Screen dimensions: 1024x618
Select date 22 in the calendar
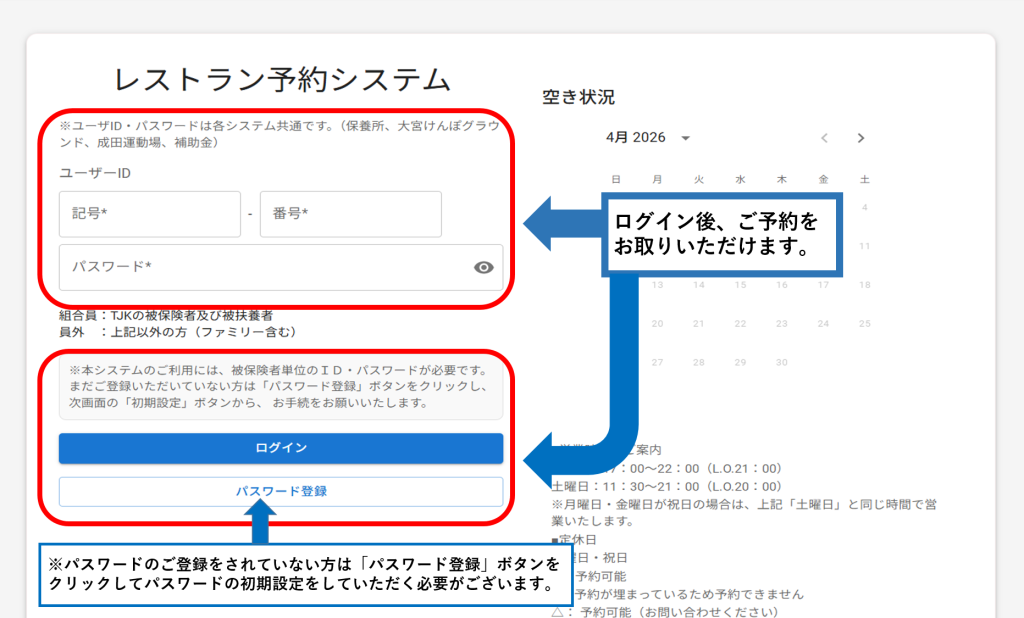pos(740,323)
